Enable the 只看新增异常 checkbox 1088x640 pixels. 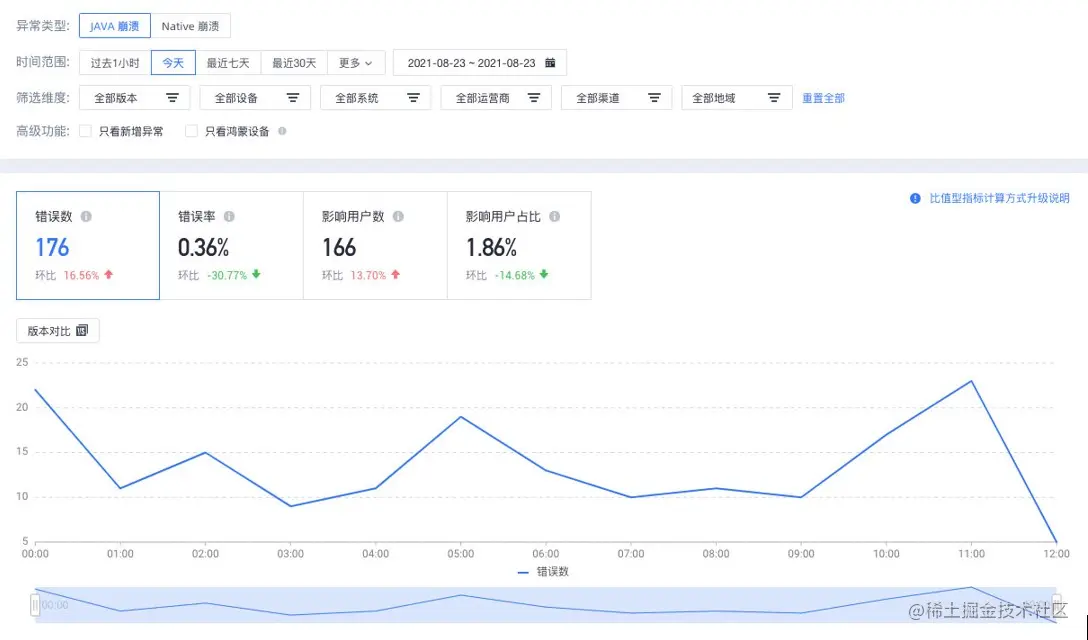coord(85,131)
